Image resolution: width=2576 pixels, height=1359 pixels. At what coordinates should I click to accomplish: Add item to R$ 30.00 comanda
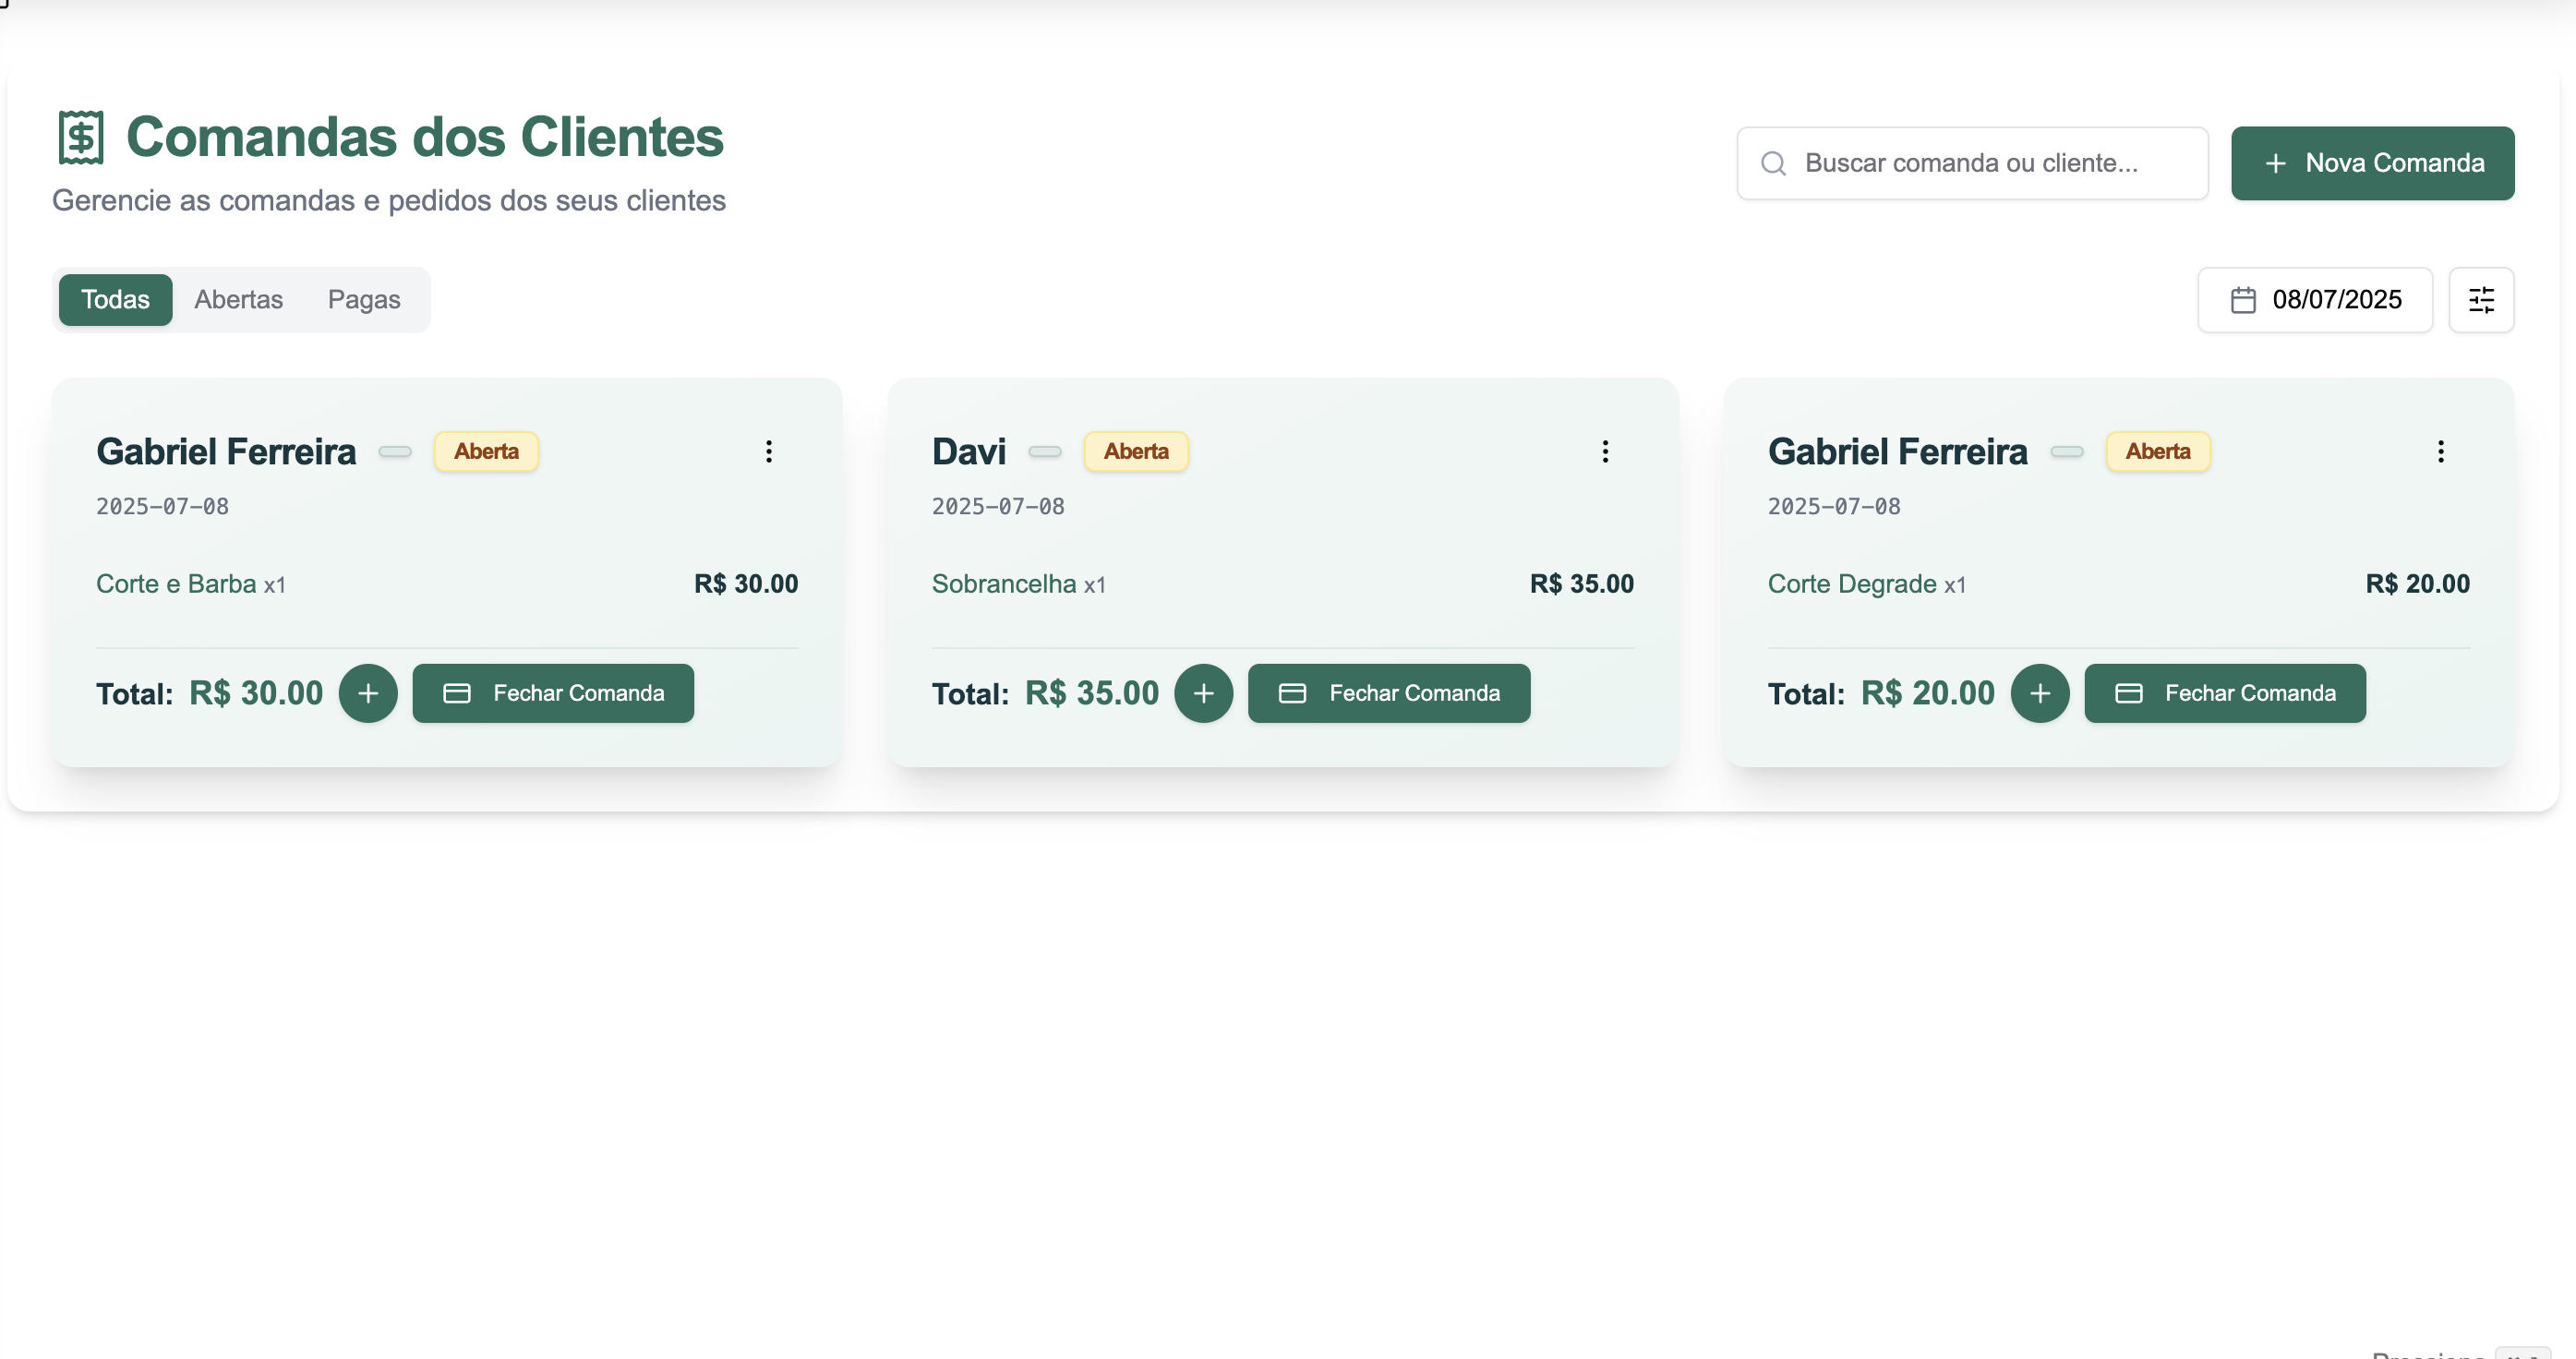[367, 693]
